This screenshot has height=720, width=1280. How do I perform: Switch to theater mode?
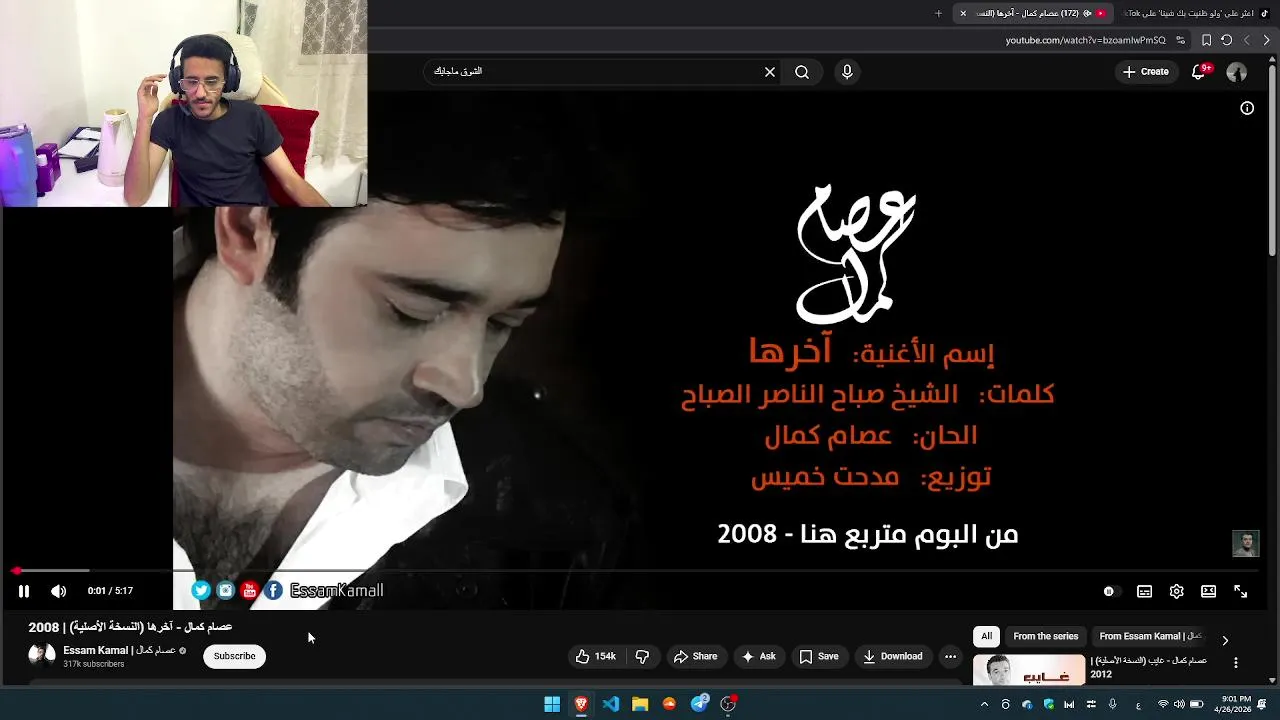click(1208, 591)
